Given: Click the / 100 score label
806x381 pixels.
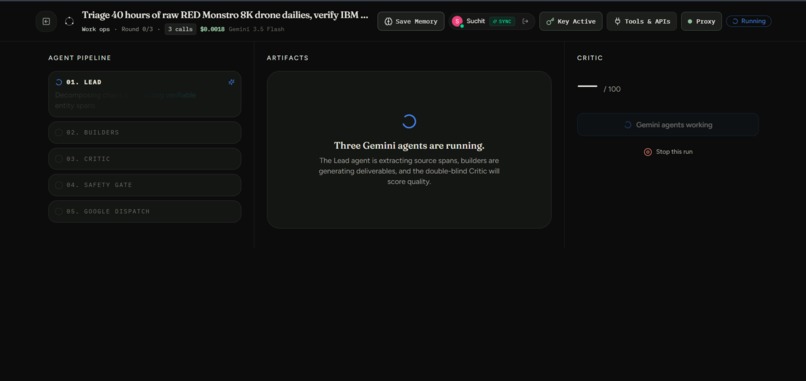Looking at the screenshot, I should pyautogui.click(x=612, y=89).
